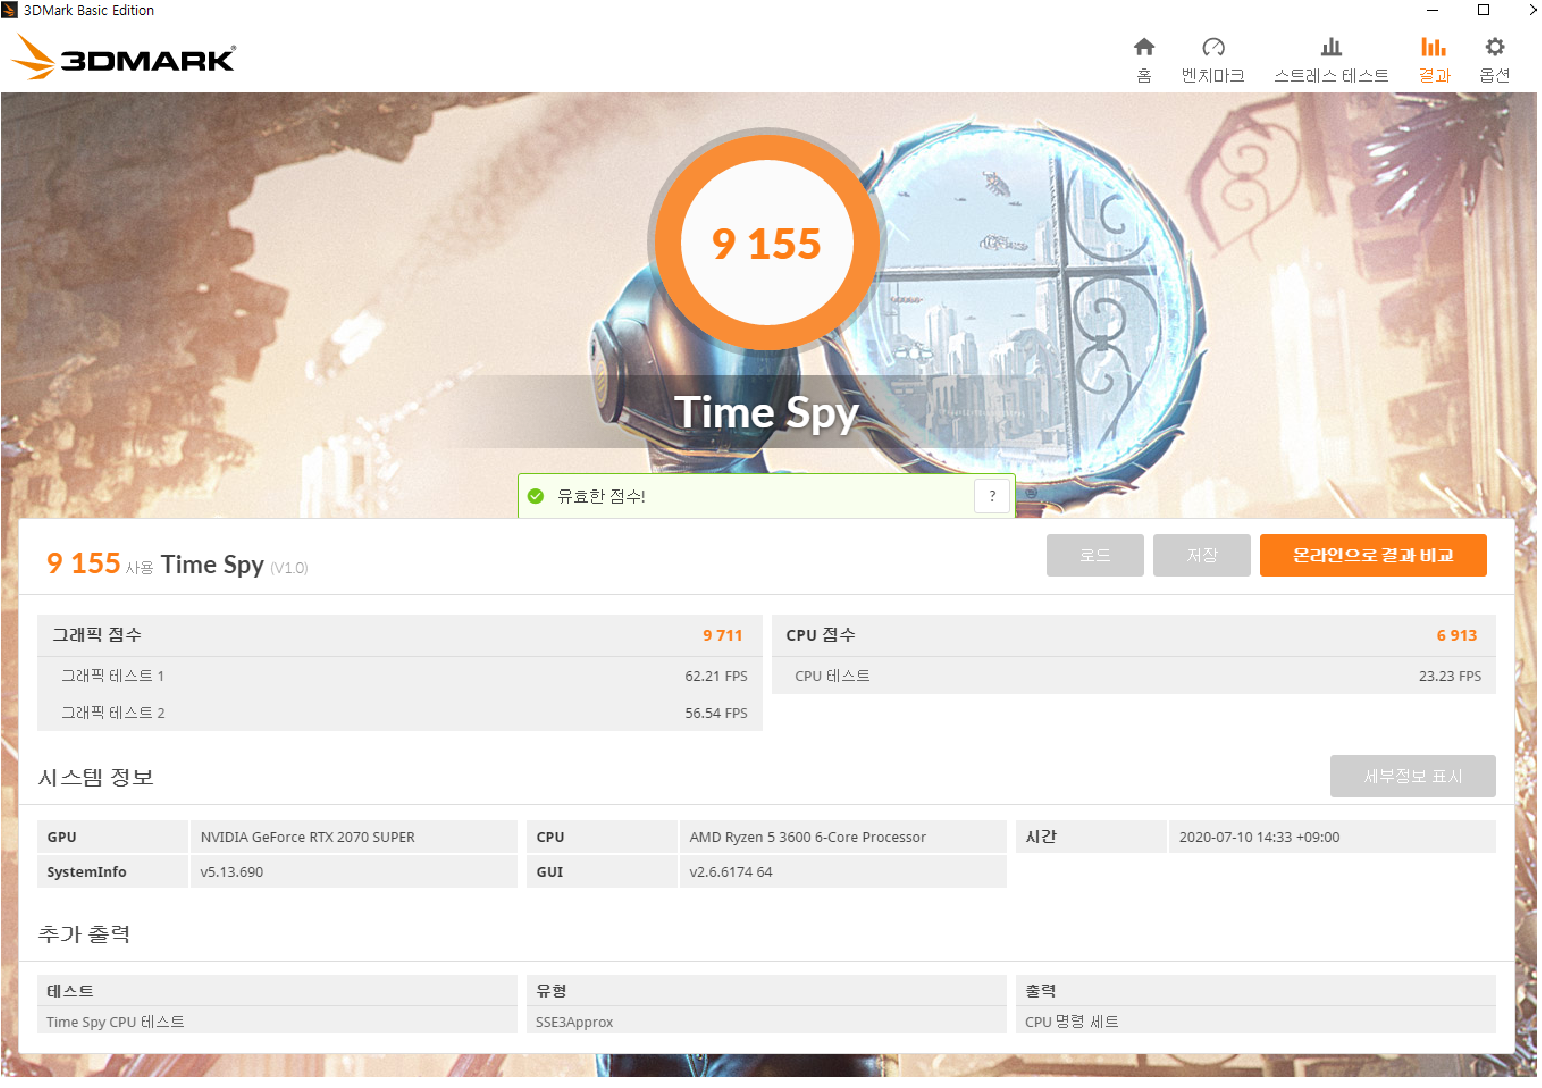Click the 그래픽 테스트 1 row label

click(x=113, y=676)
